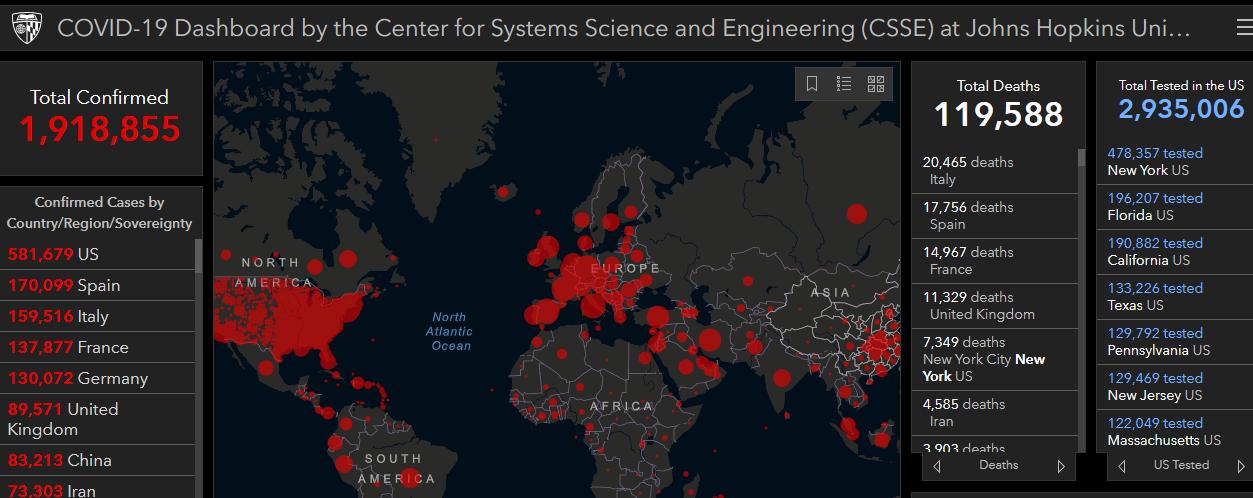Click the NORTH AMERICA map label
Screen dimensions: 1253x498
point(270,272)
